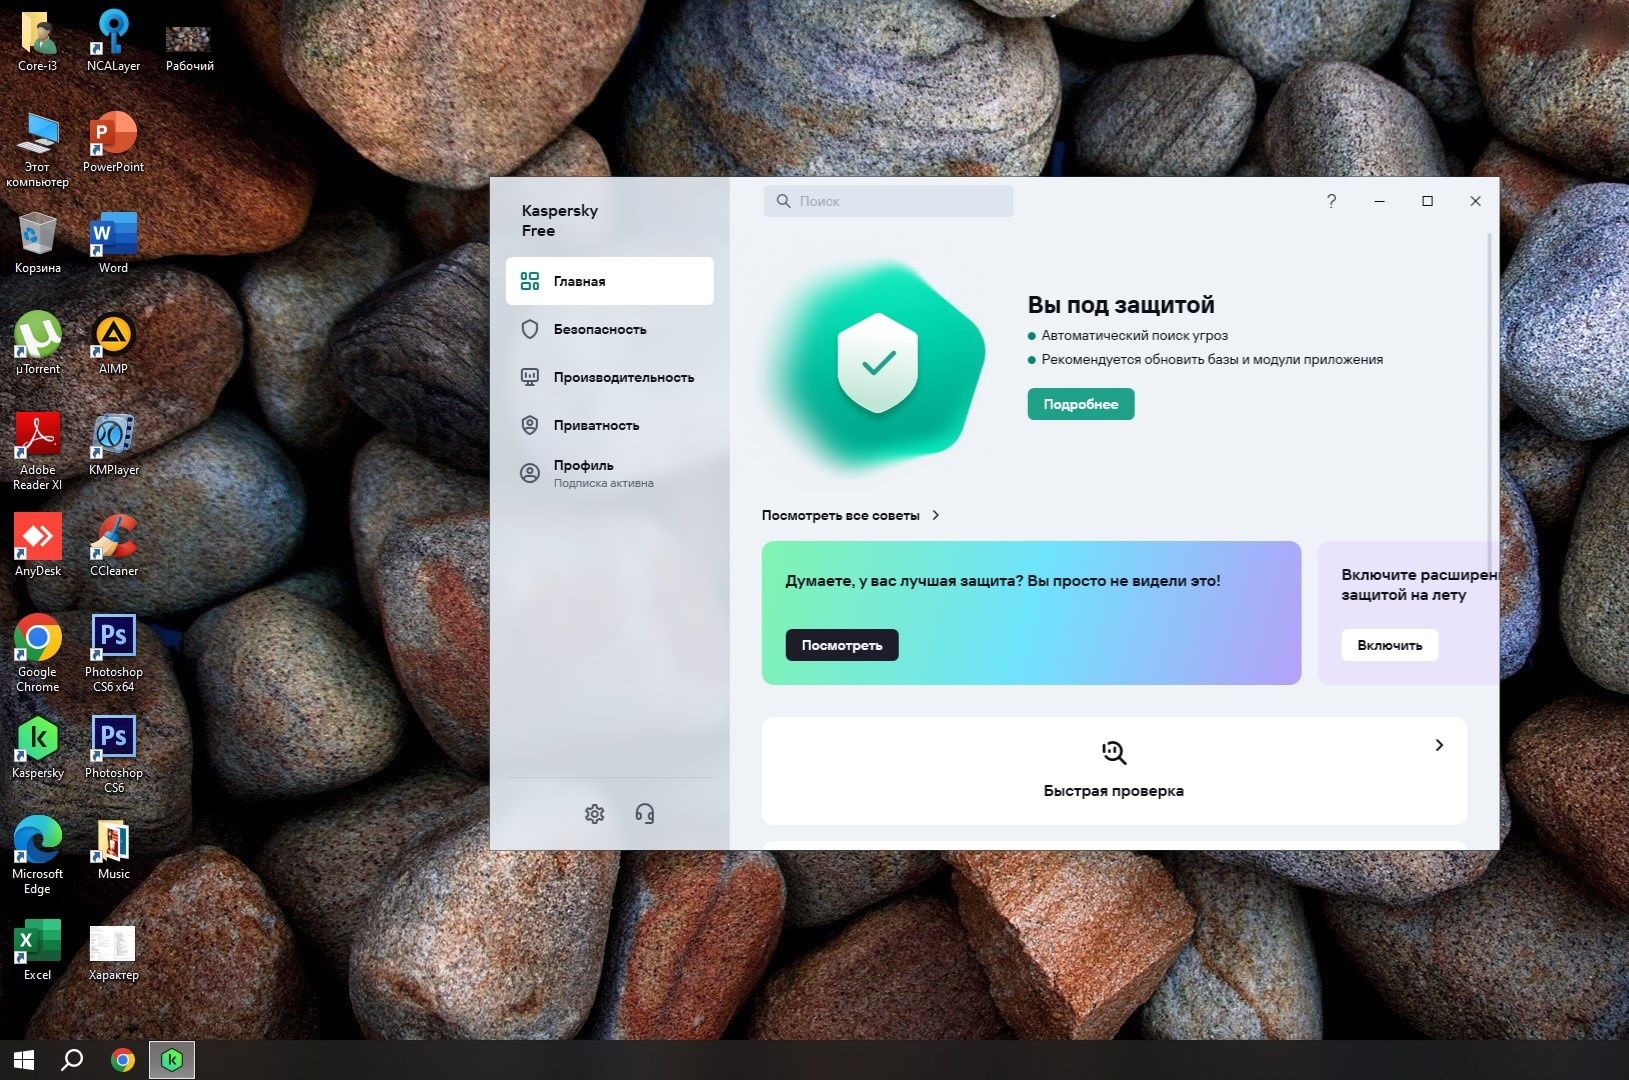Screen dimensions: 1629x1080
Task: Click the Думаете, у вас лучшая защита banner text
Action: 1003,581
